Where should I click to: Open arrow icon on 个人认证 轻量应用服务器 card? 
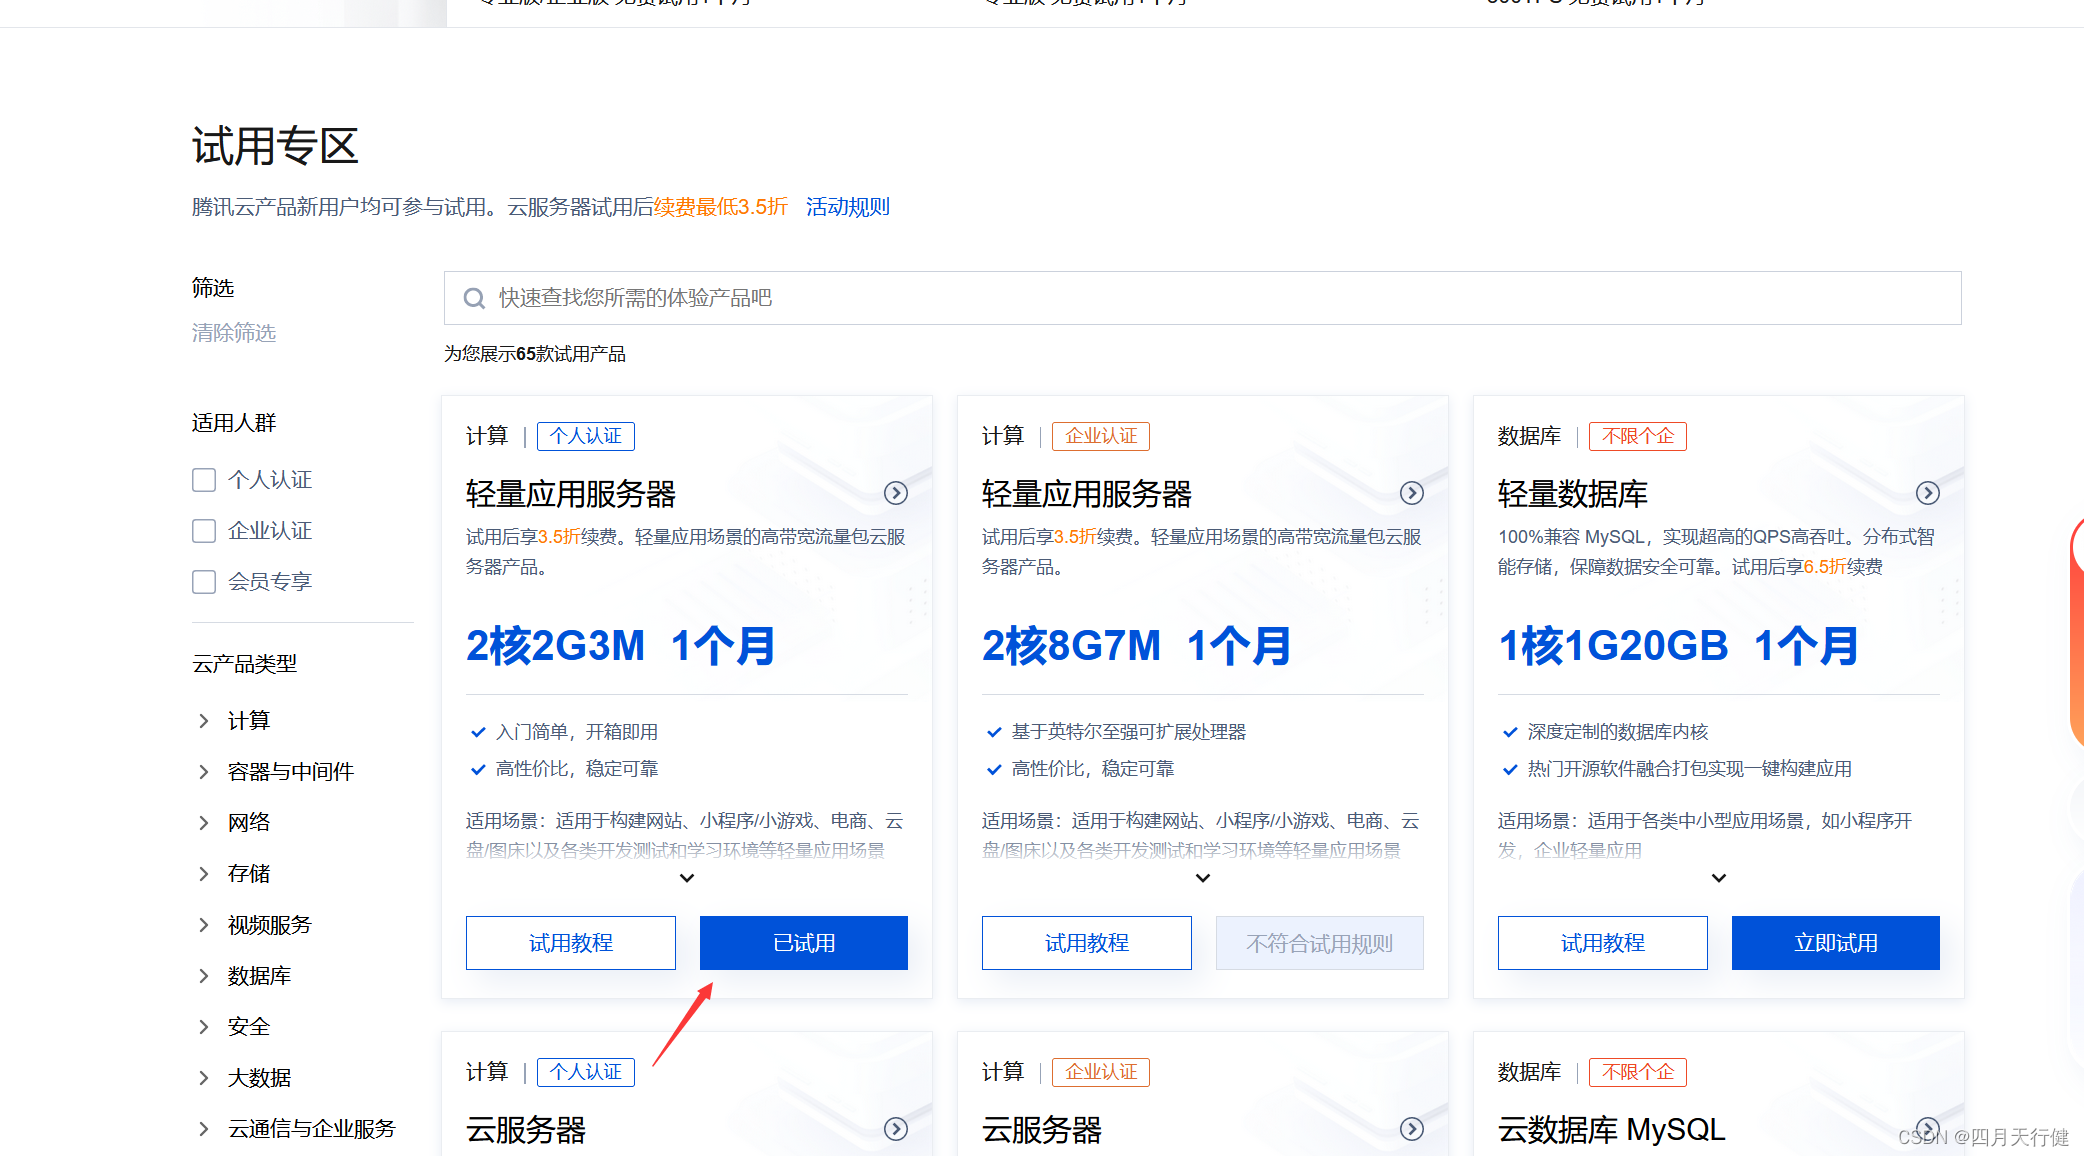pyautogui.click(x=896, y=493)
